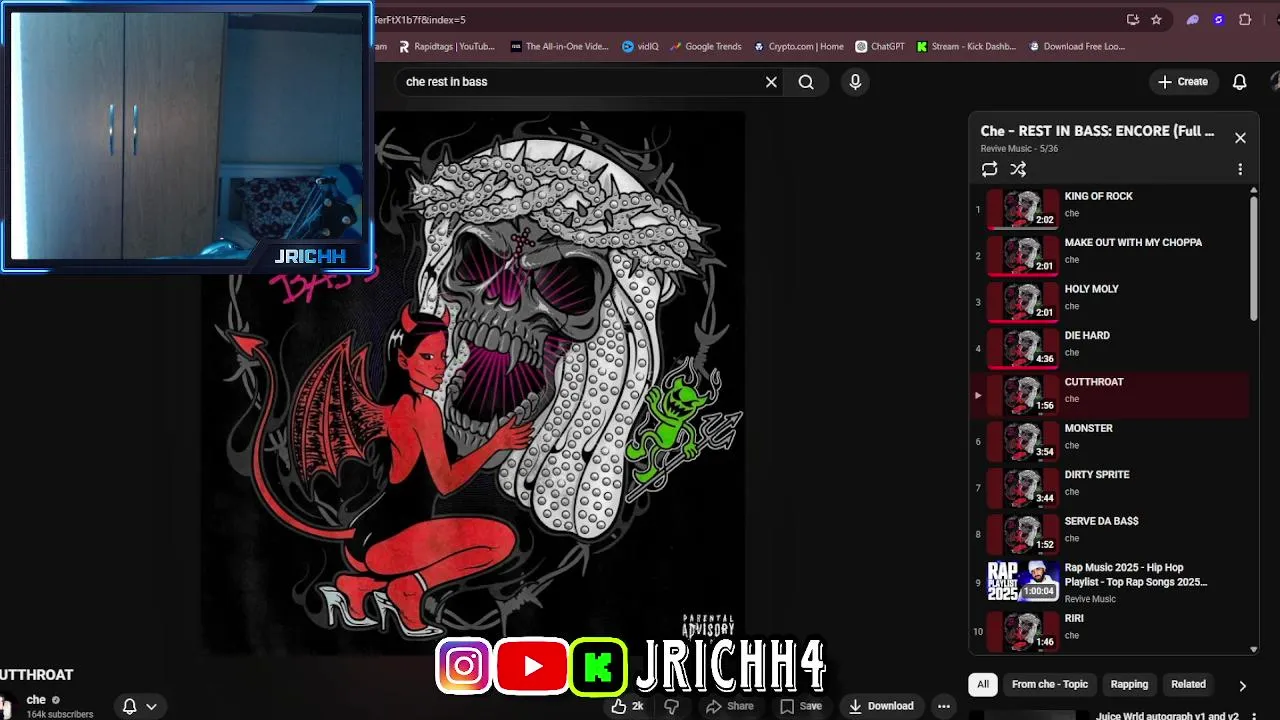Download the video
Image resolution: width=1280 pixels, height=720 pixels.
click(x=881, y=706)
